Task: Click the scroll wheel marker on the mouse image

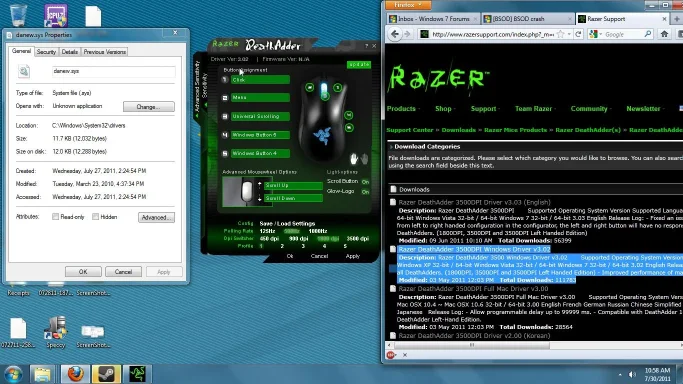Action: [x=325, y=97]
